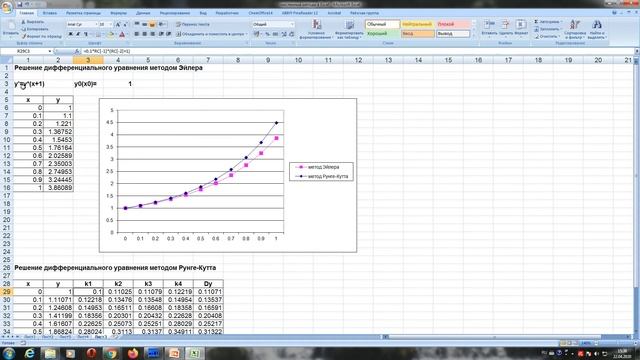Image resolution: width=640 pixels, height=360 pixels.
Task: Toggle underline formatting
Action: 85,34
